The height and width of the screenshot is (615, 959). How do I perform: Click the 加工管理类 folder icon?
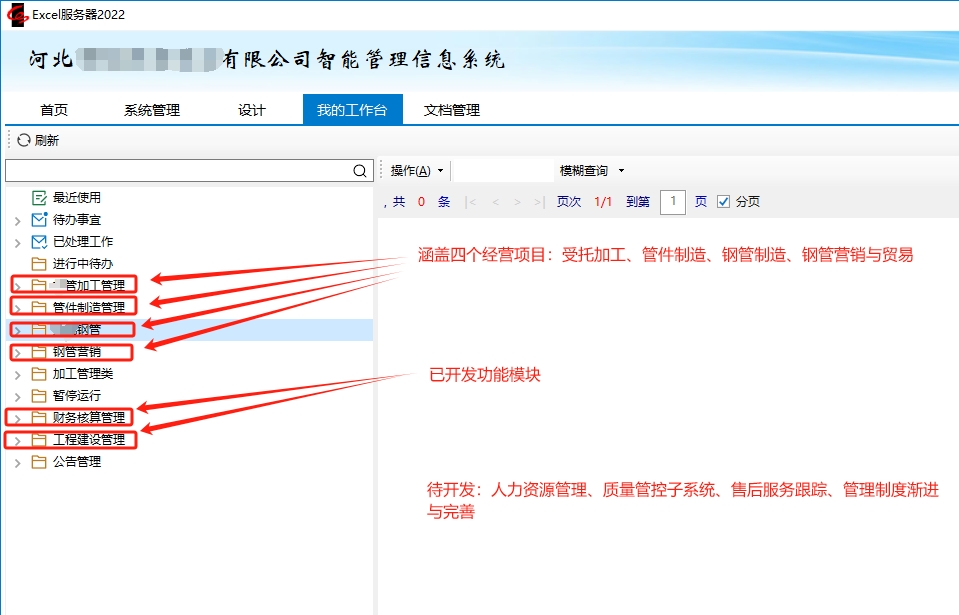click(x=39, y=374)
